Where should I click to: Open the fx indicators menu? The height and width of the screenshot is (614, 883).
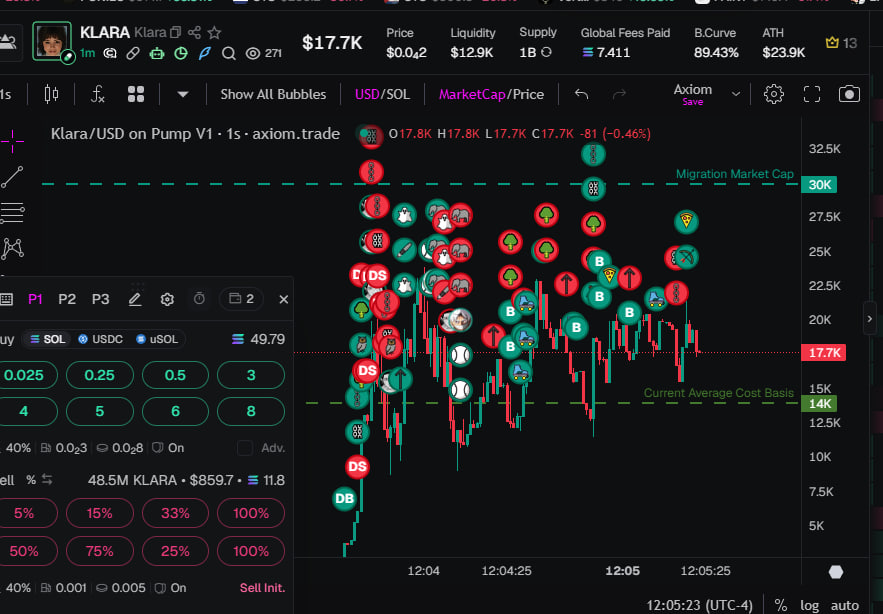tap(97, 94)
